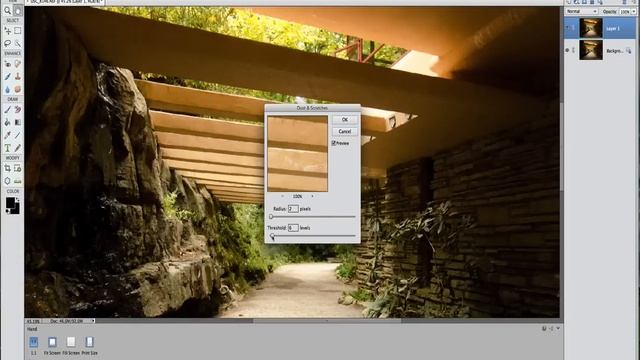Select the Blur tool
640x360 pixels.
click(x=7, y=89)
